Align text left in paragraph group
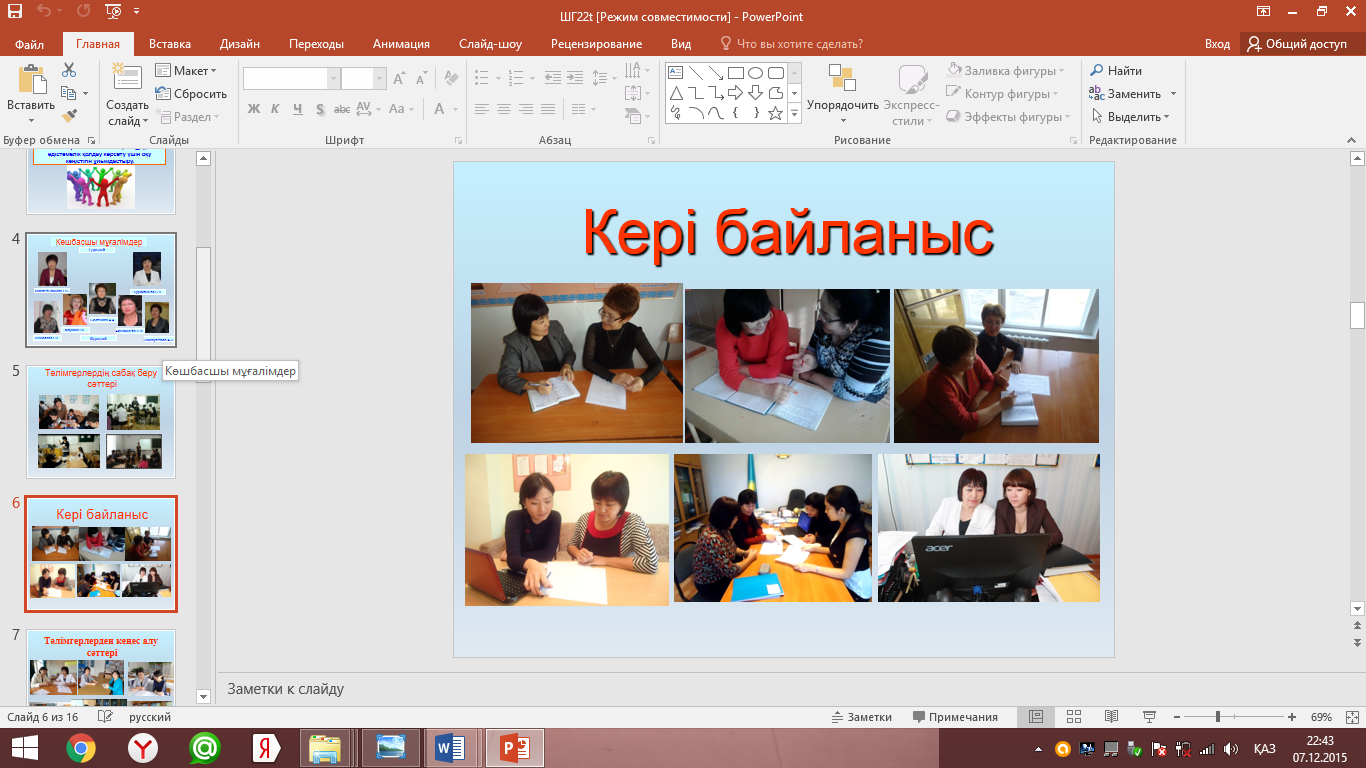 (482, 109)
